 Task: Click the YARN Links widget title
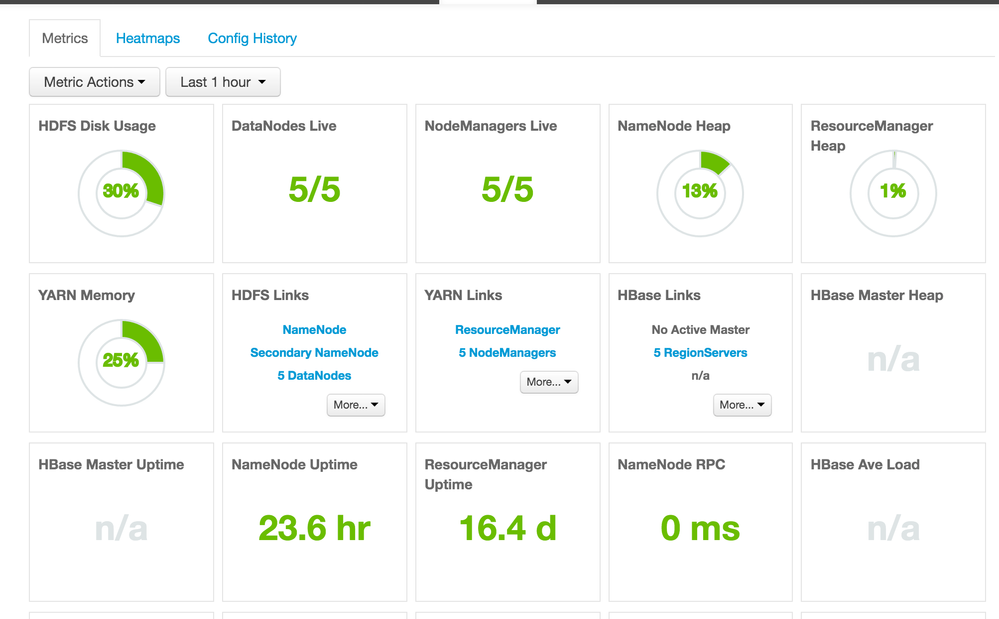coord(463,295)
